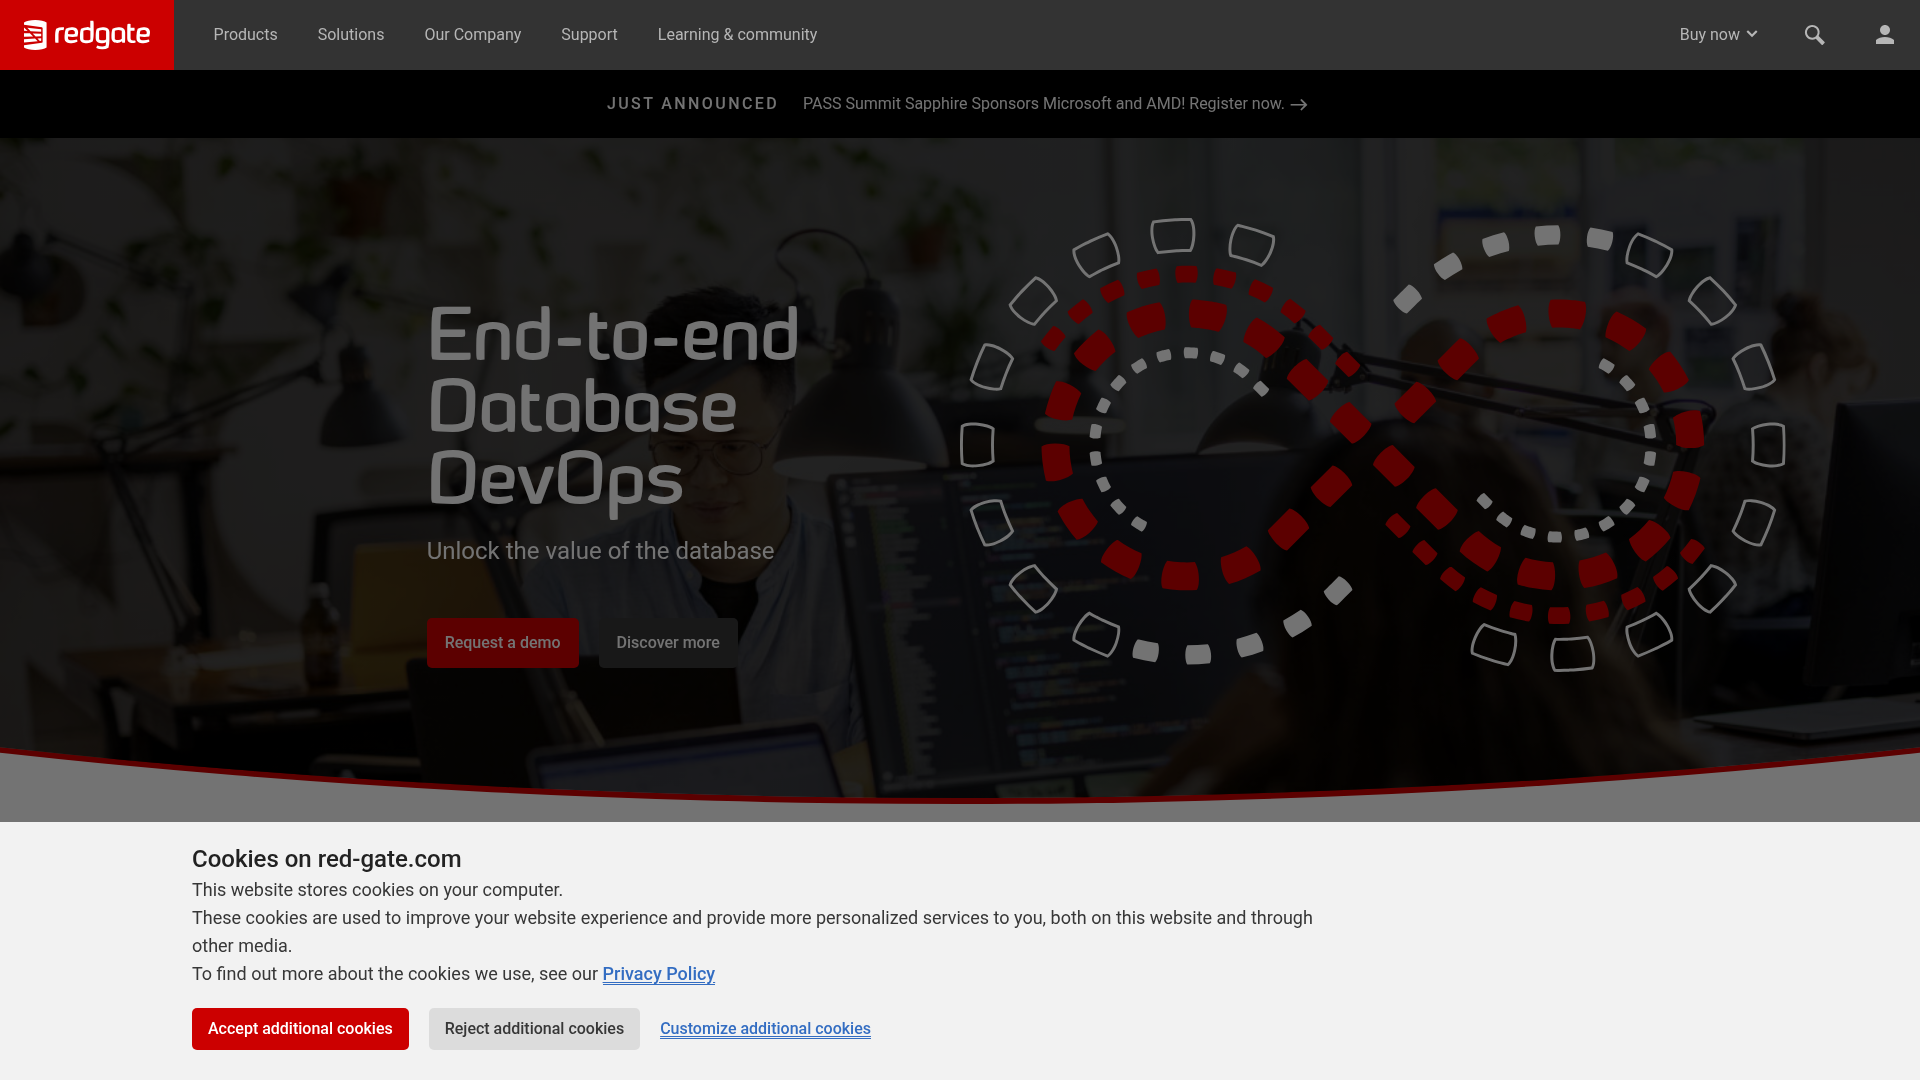Click the user account person icon
The image size is (1920, 1080).
tap(1885, 34)
